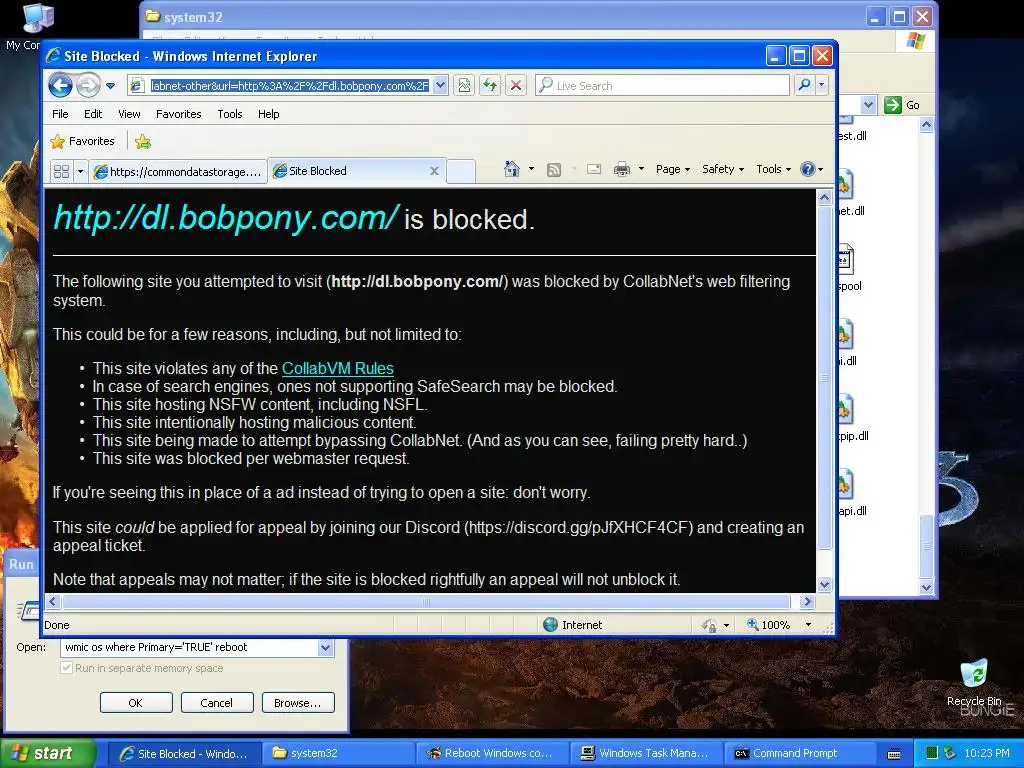Viewport: 1024px width, 768px height.
Task: Switch to Command Prompt taskbar button
Action: coord(800,753)
